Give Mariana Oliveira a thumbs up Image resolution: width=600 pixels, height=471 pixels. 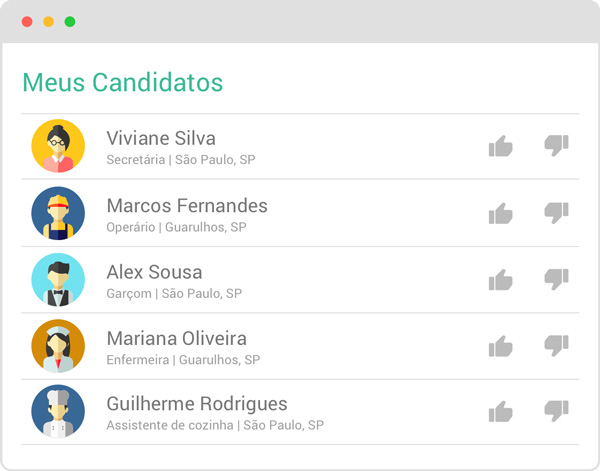click(x=500, y=346)
